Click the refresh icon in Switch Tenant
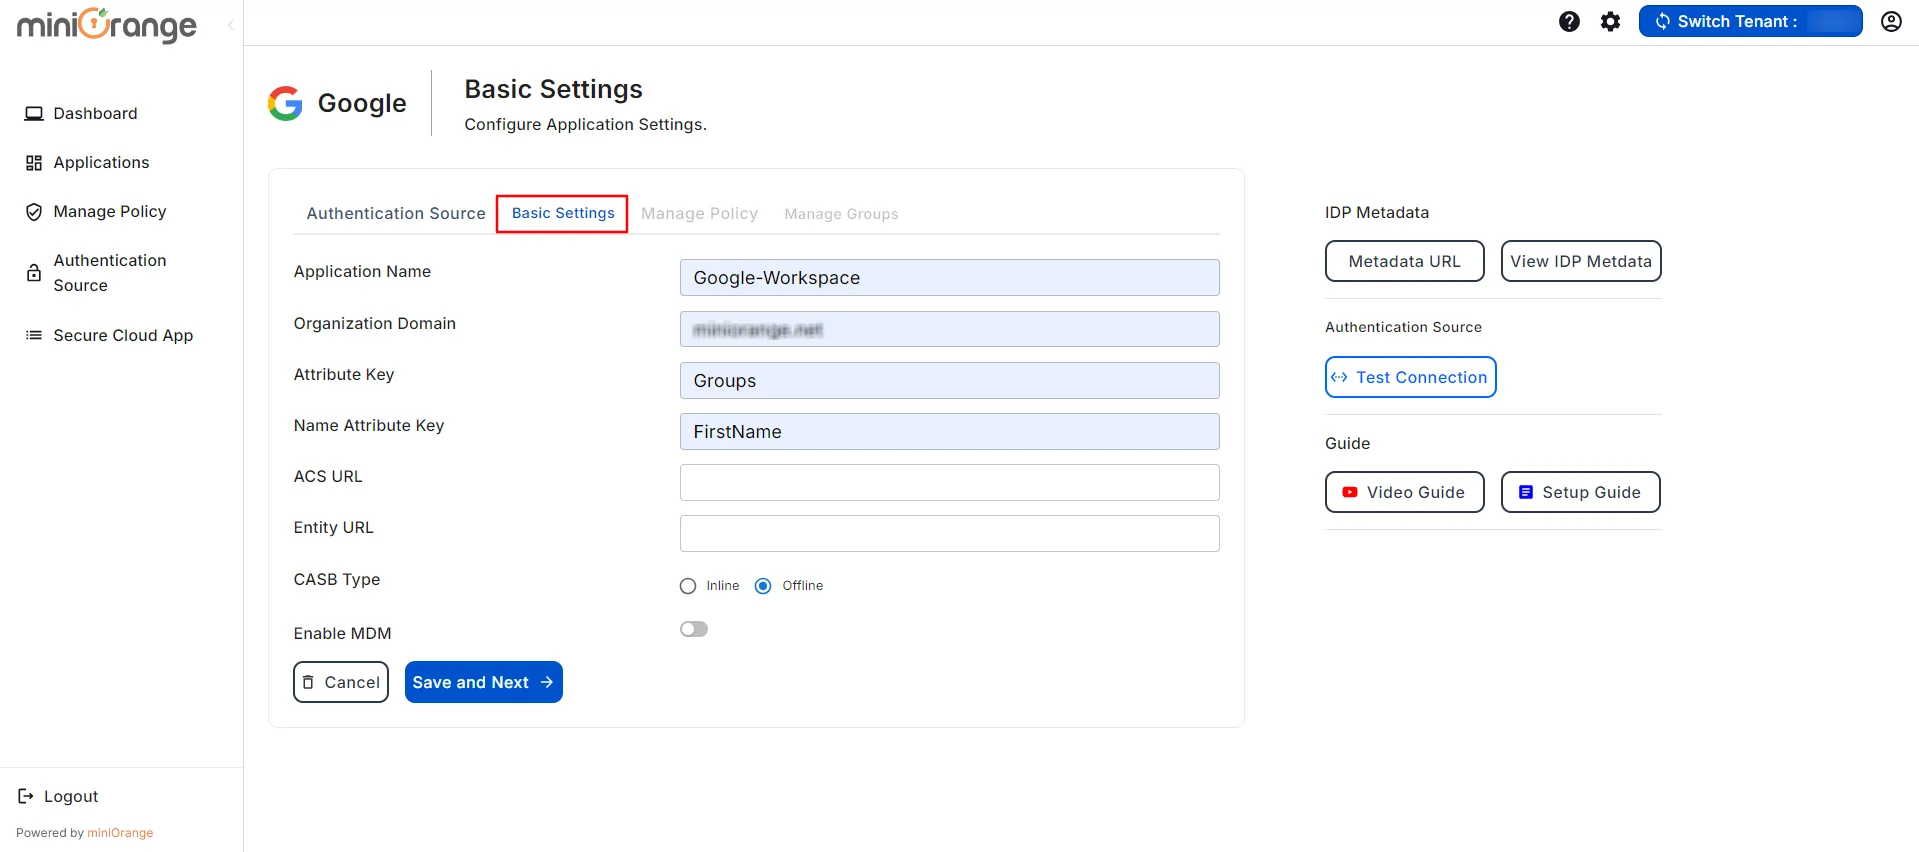 (x=1662, y=21)
